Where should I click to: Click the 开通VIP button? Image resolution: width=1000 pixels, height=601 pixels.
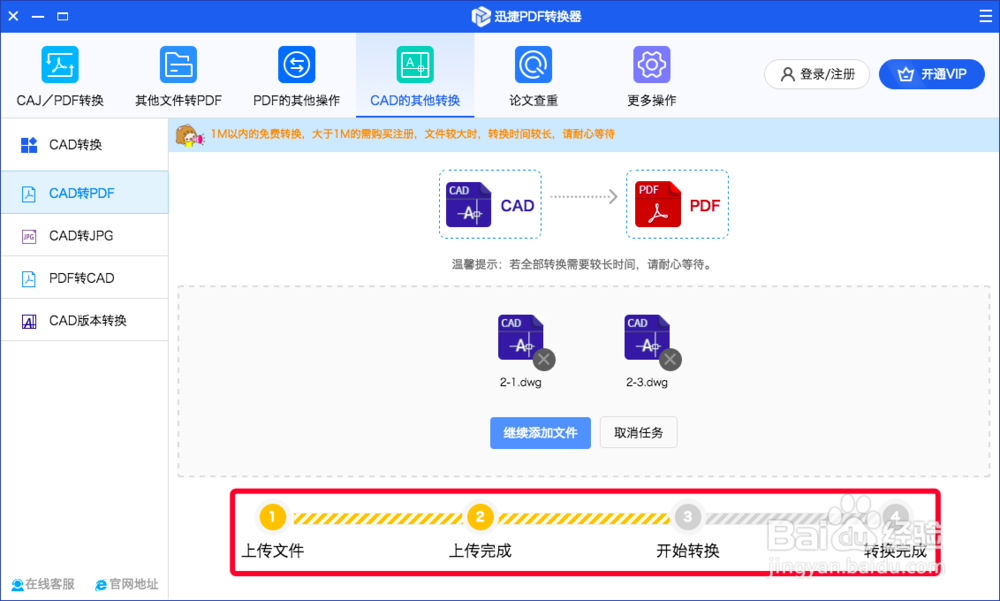[932, 74]
